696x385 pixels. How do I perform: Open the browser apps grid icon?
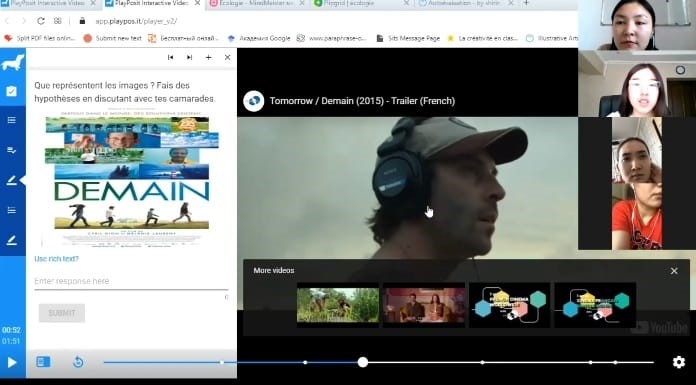(x=58, y=21)
